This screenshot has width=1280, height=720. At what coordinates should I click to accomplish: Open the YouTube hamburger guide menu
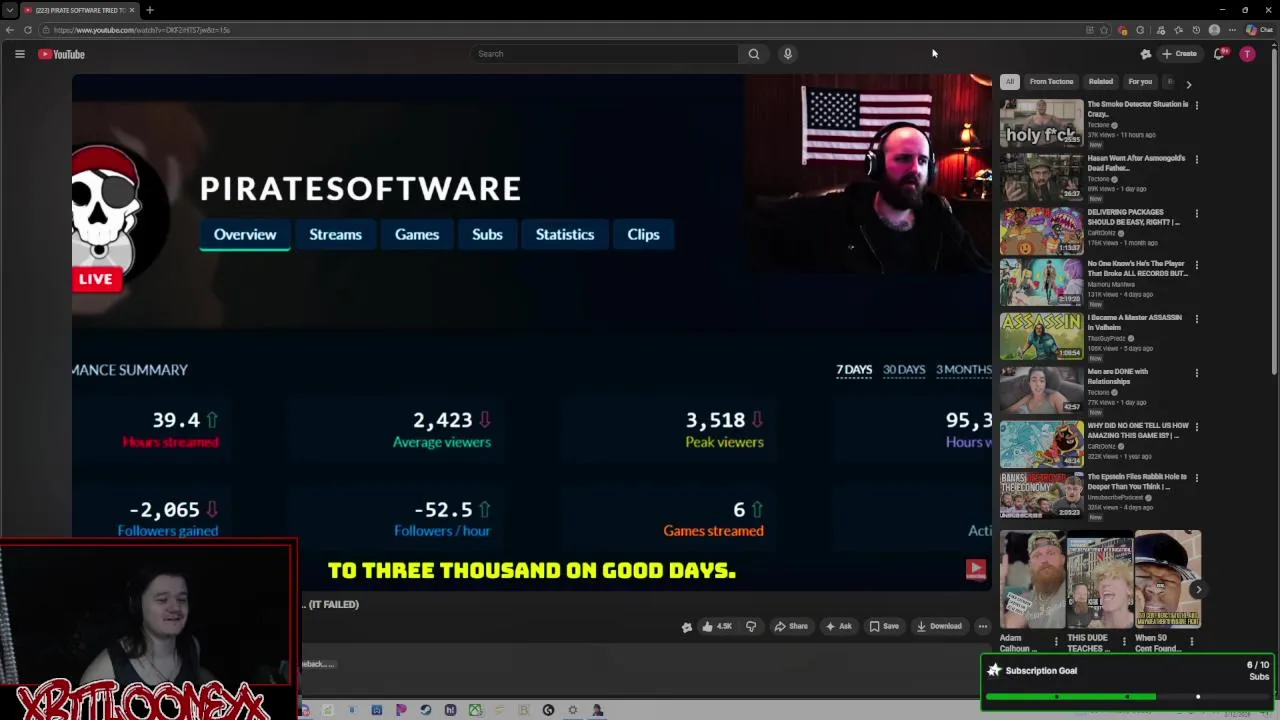(x=19, y=54)
